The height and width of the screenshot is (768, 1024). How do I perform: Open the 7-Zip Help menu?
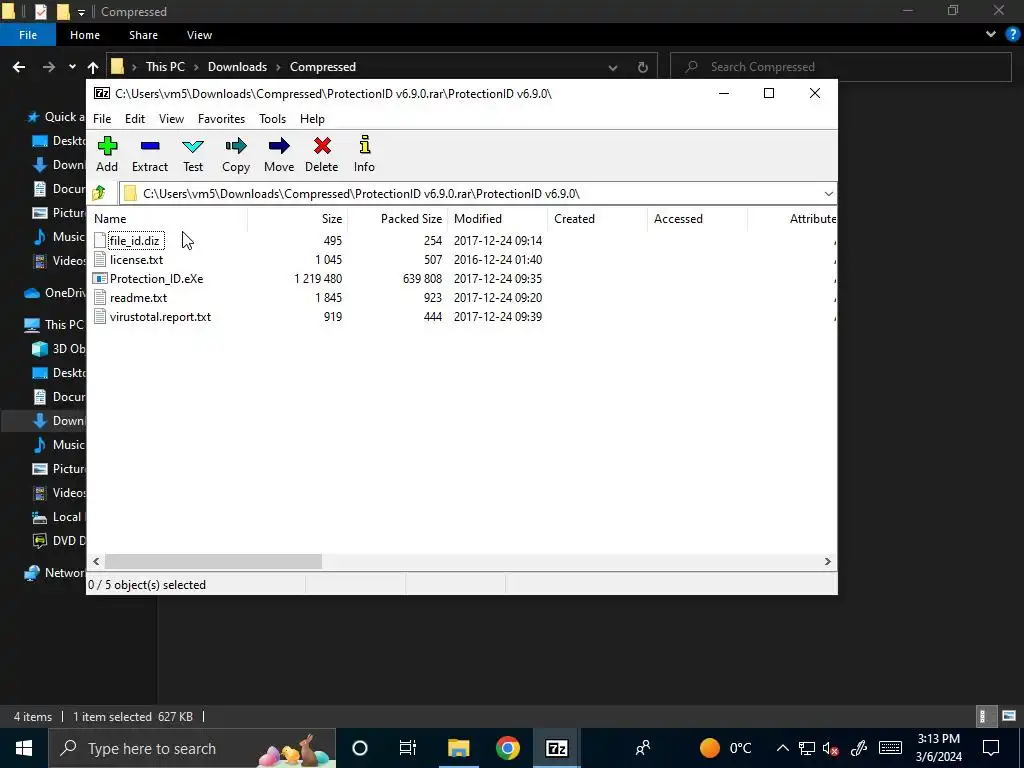[312, 119]
